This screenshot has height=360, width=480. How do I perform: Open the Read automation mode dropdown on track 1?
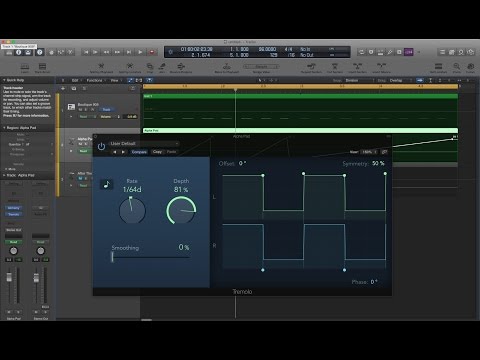[x=87, y=117]
